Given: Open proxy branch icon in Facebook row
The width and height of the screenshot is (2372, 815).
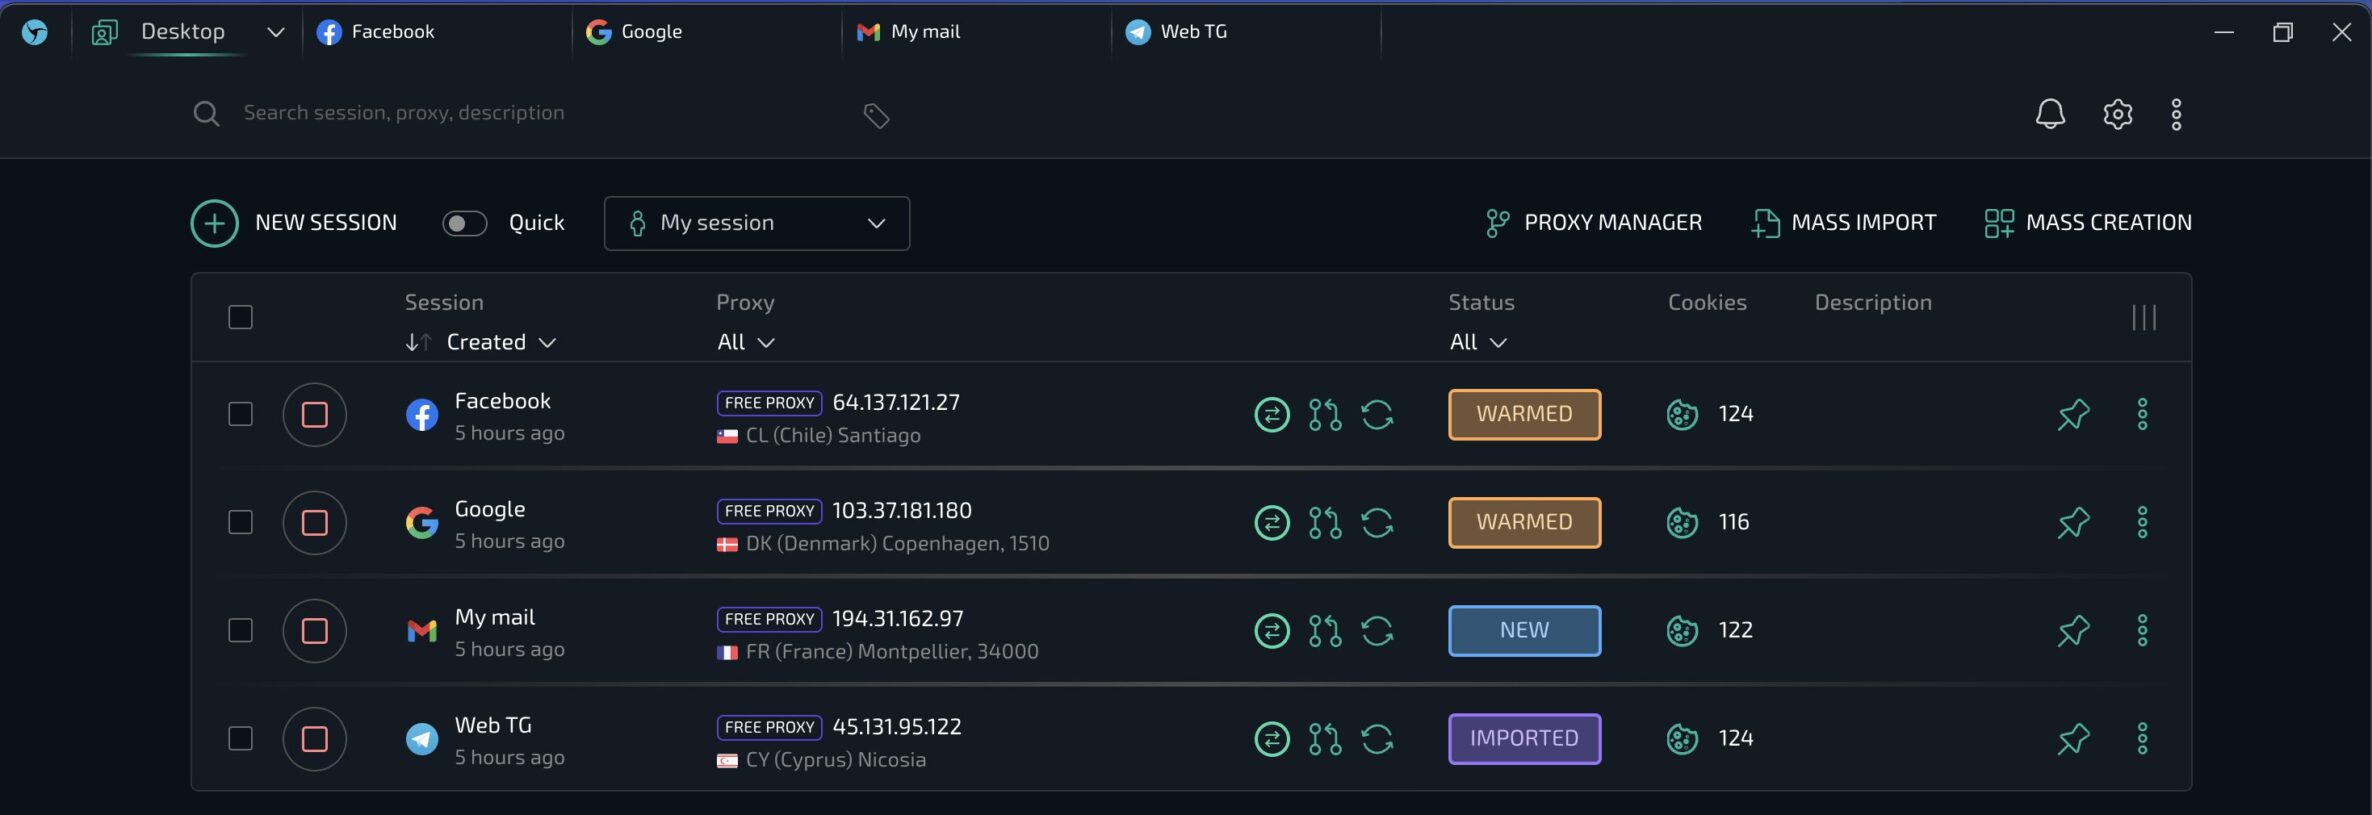Looking at the screenshot, I should [x=1325, y=414].
